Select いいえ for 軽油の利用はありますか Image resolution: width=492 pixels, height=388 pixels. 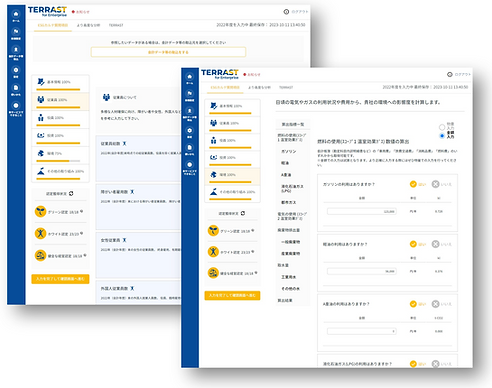pyautogui.click(x=442, y=244)
